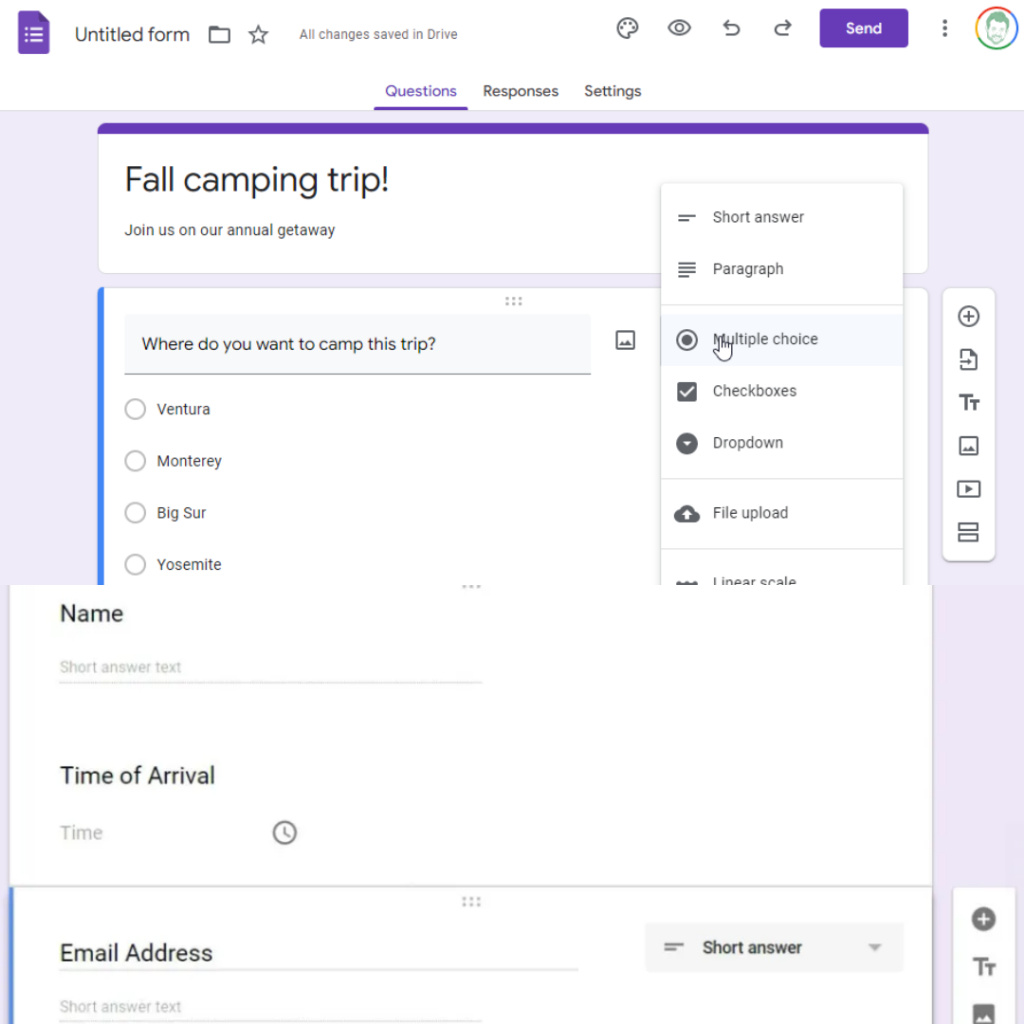Screen dimensions: 1024x1024
Task: Choose Dropdown from question type menu
Action: [747, 443]
